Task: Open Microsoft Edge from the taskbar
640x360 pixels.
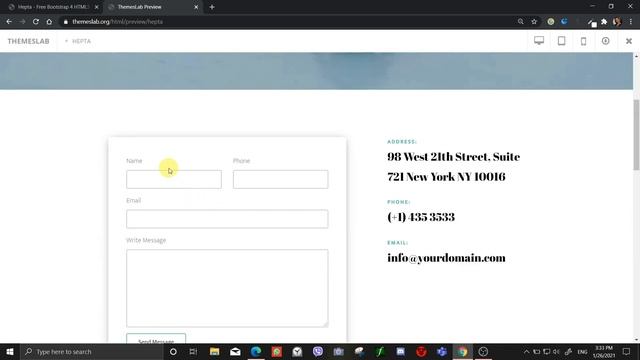Action: (x=256, y=351)
